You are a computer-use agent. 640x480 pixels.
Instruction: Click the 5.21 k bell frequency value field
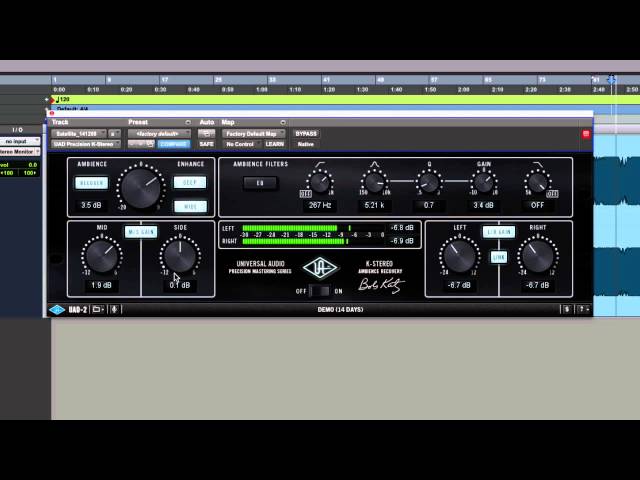point(374,205)
